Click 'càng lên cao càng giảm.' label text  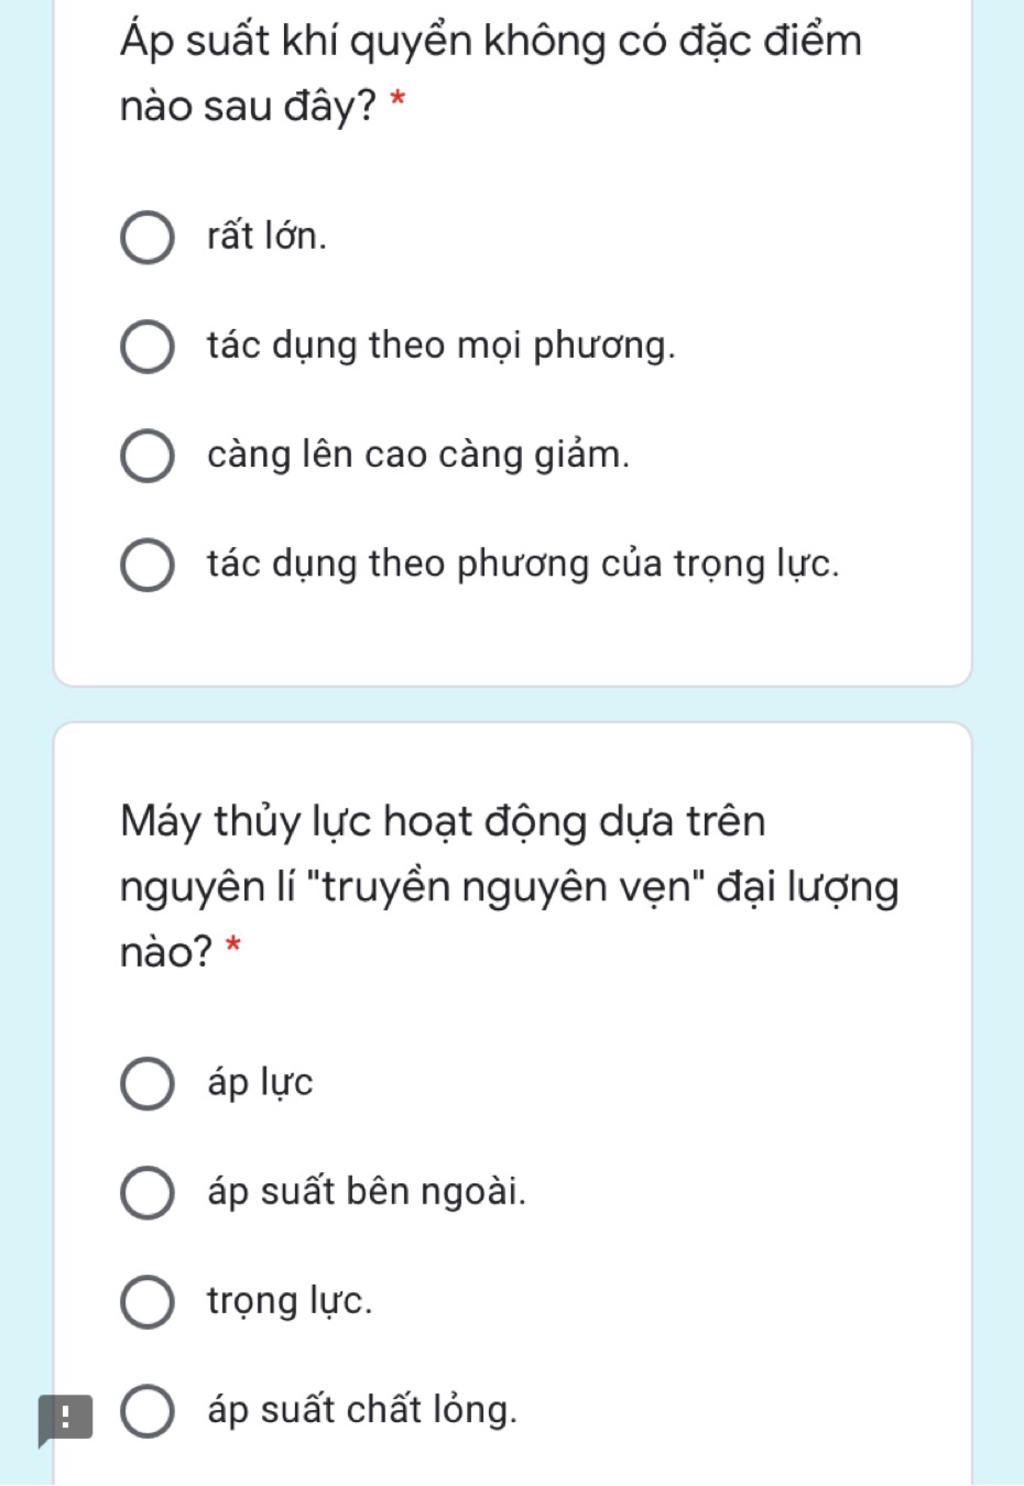[418, 455]
